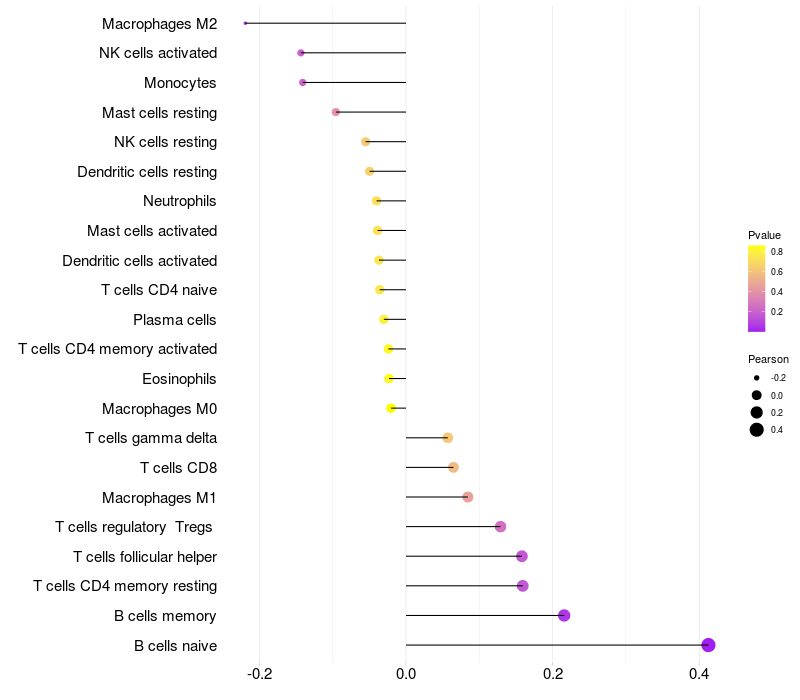The height and width of the screenshot is (700, 800).
Task: Click the Mast cells resting dot
Action: (336, 112)
